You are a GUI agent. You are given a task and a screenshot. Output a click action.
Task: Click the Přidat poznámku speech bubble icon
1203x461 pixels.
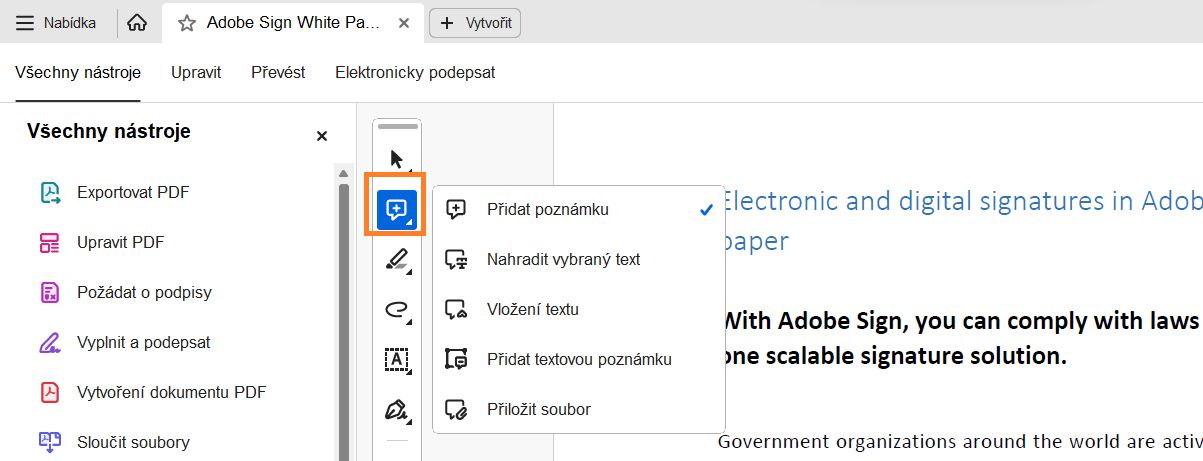(x=457, y=209)
